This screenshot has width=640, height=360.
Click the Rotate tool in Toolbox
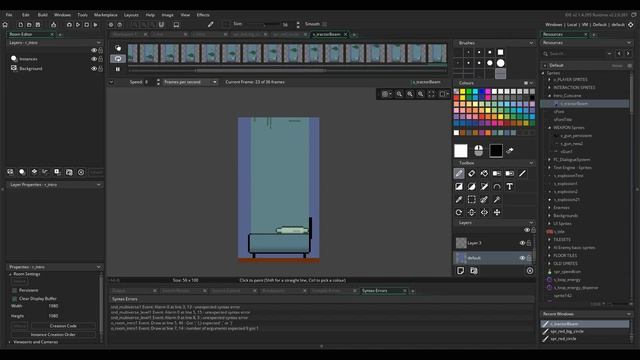click(459, 212)
